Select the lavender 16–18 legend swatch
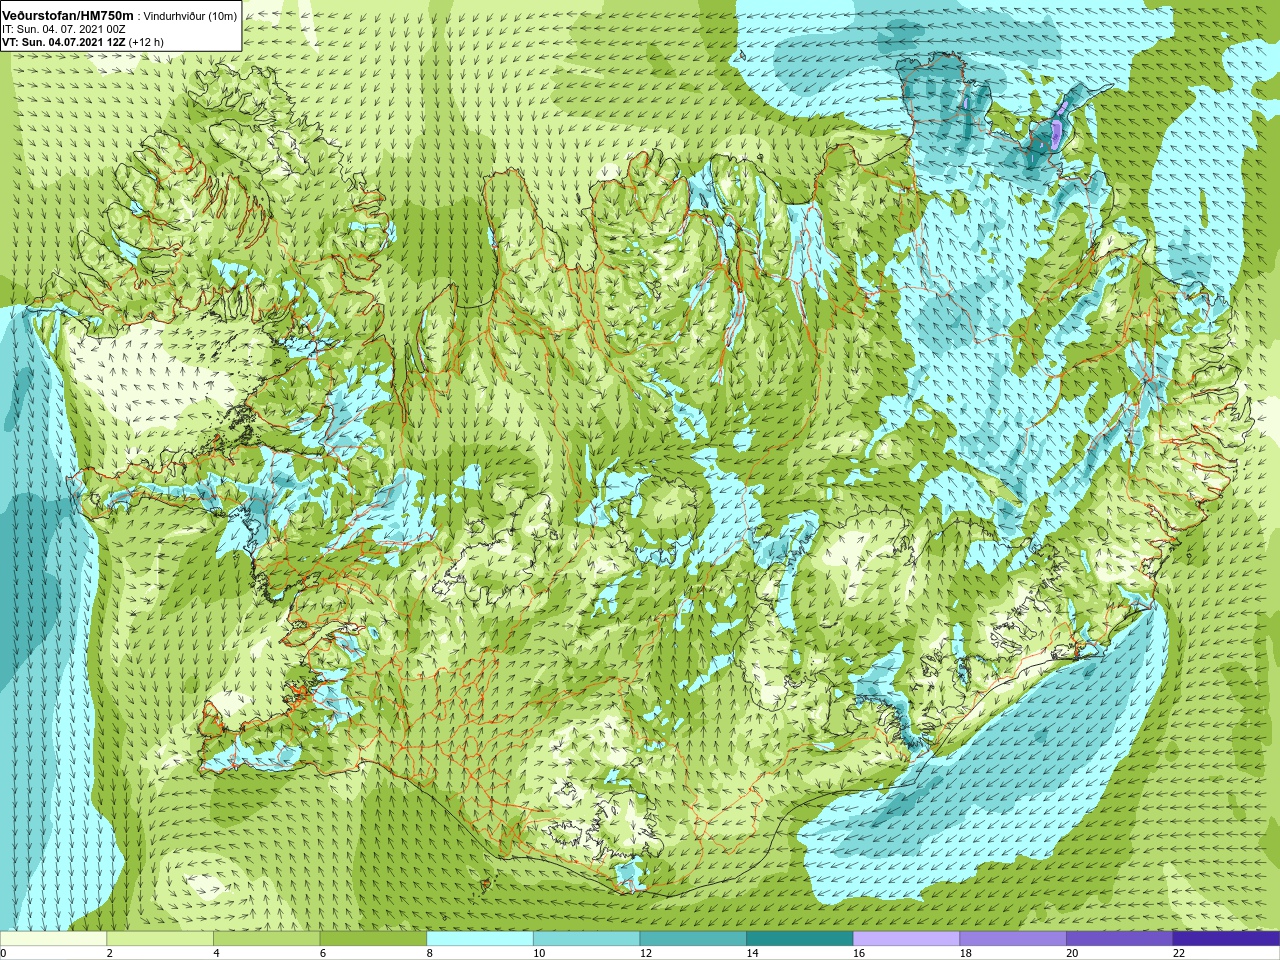The image size is (1280, 960). point(906,939)
